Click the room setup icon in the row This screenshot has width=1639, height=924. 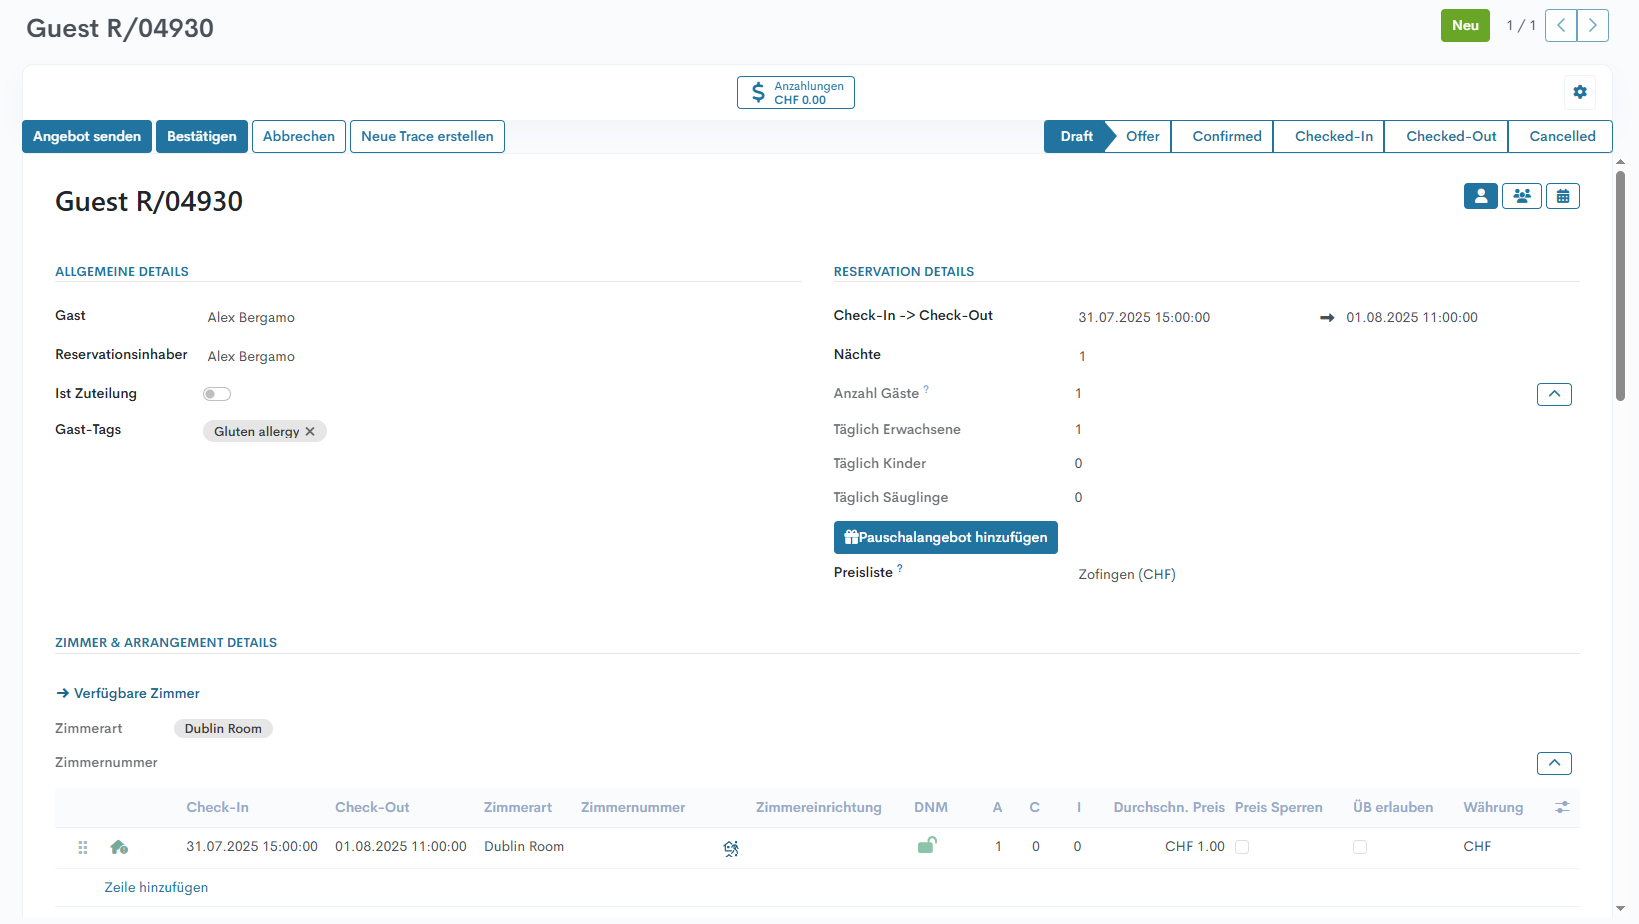731,848
